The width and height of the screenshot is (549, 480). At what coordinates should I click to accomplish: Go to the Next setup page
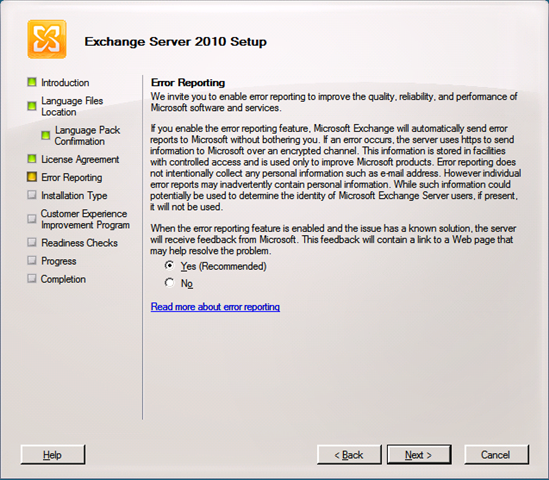(x=419, y=455)
